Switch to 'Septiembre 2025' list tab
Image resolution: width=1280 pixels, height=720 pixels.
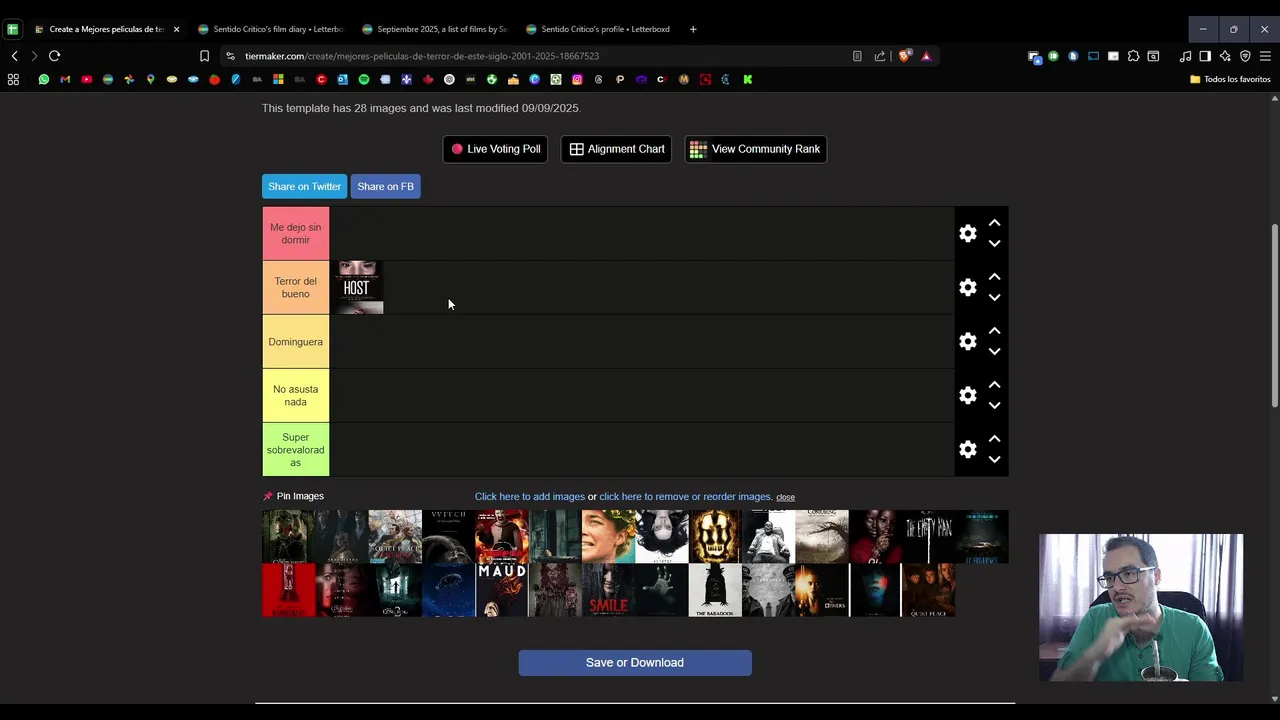coord(434,29)
